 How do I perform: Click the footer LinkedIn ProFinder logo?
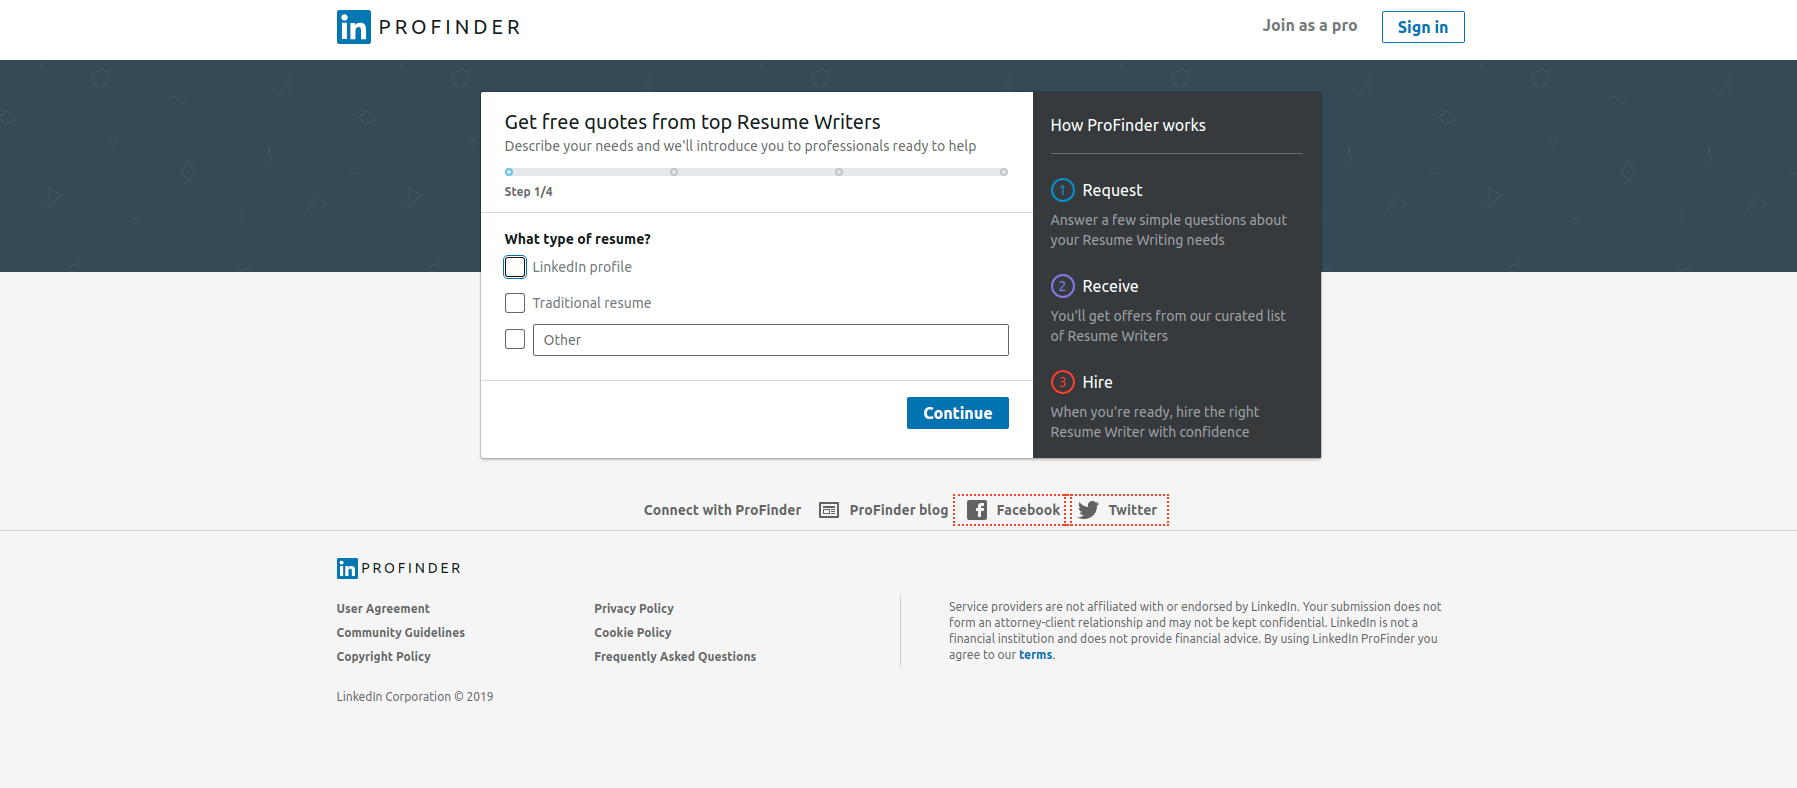398,568
